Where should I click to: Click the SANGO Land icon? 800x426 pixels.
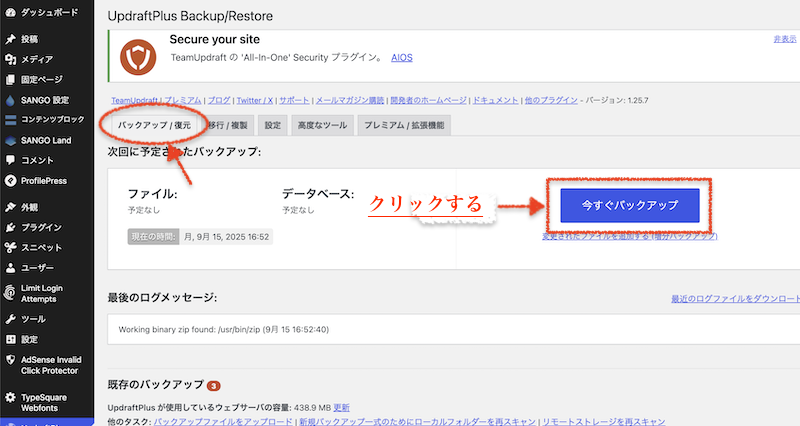(10, 141)
